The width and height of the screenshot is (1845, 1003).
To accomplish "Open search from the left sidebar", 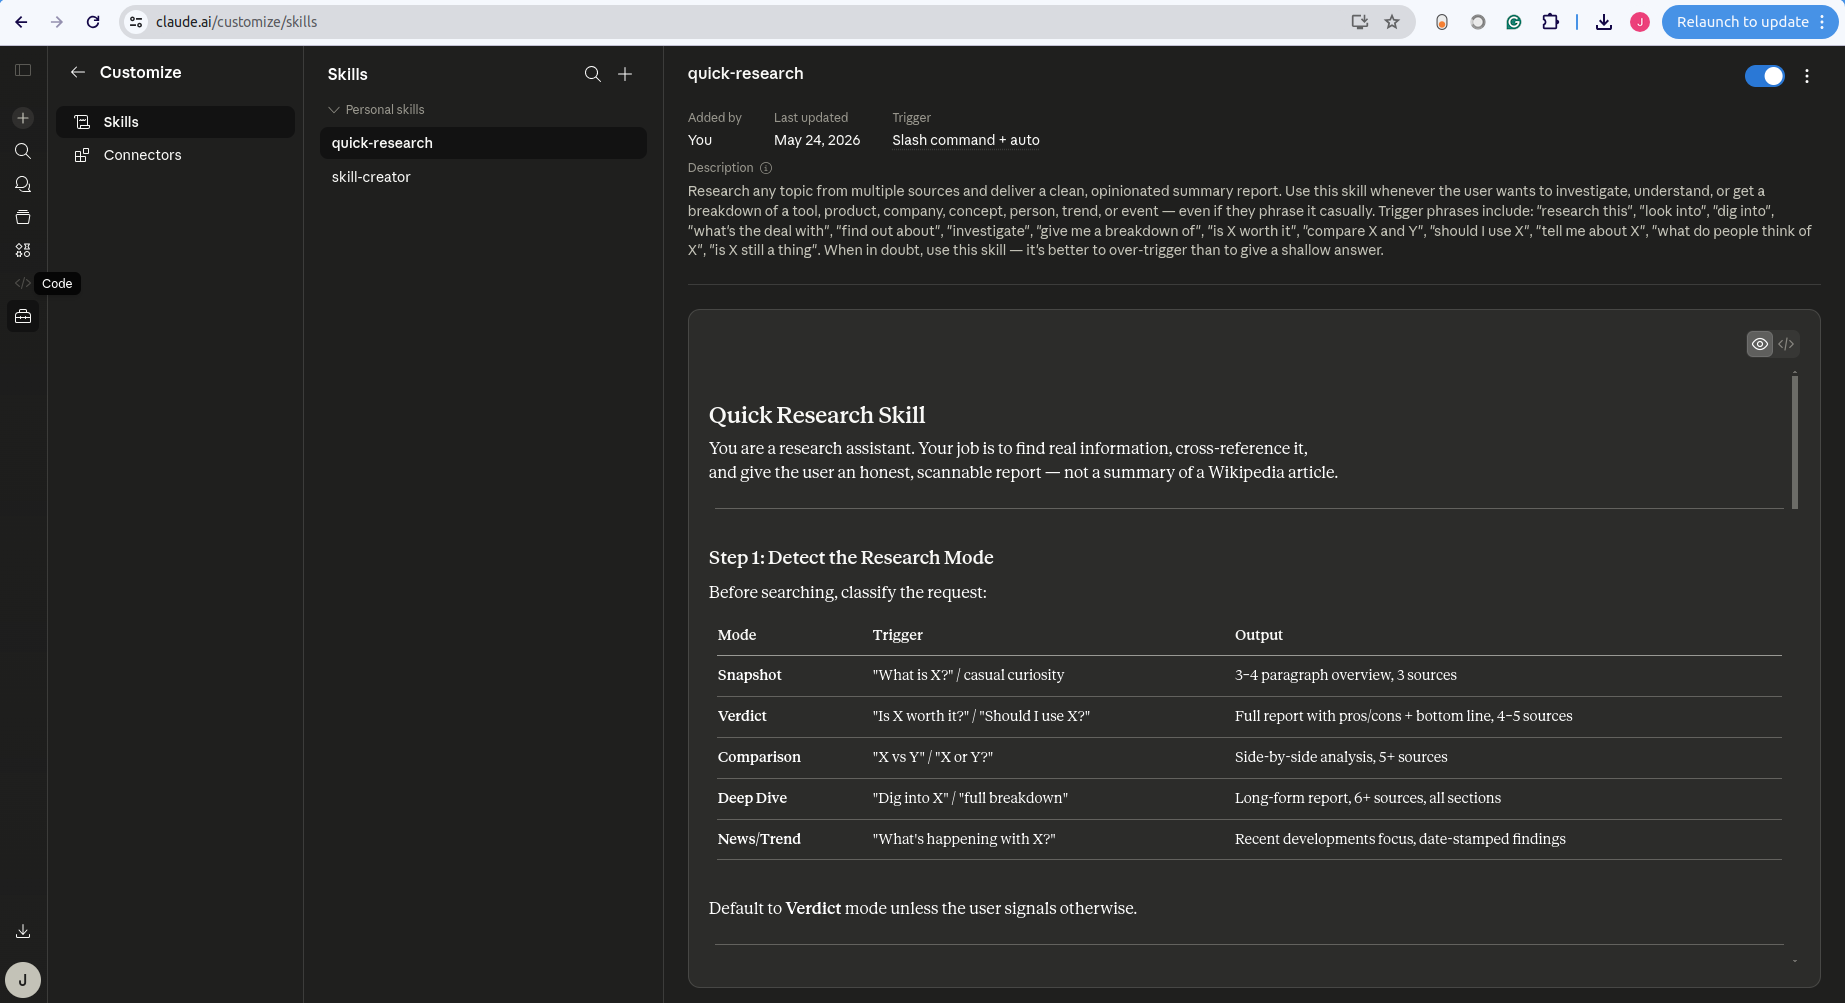I will pos(23,151).
